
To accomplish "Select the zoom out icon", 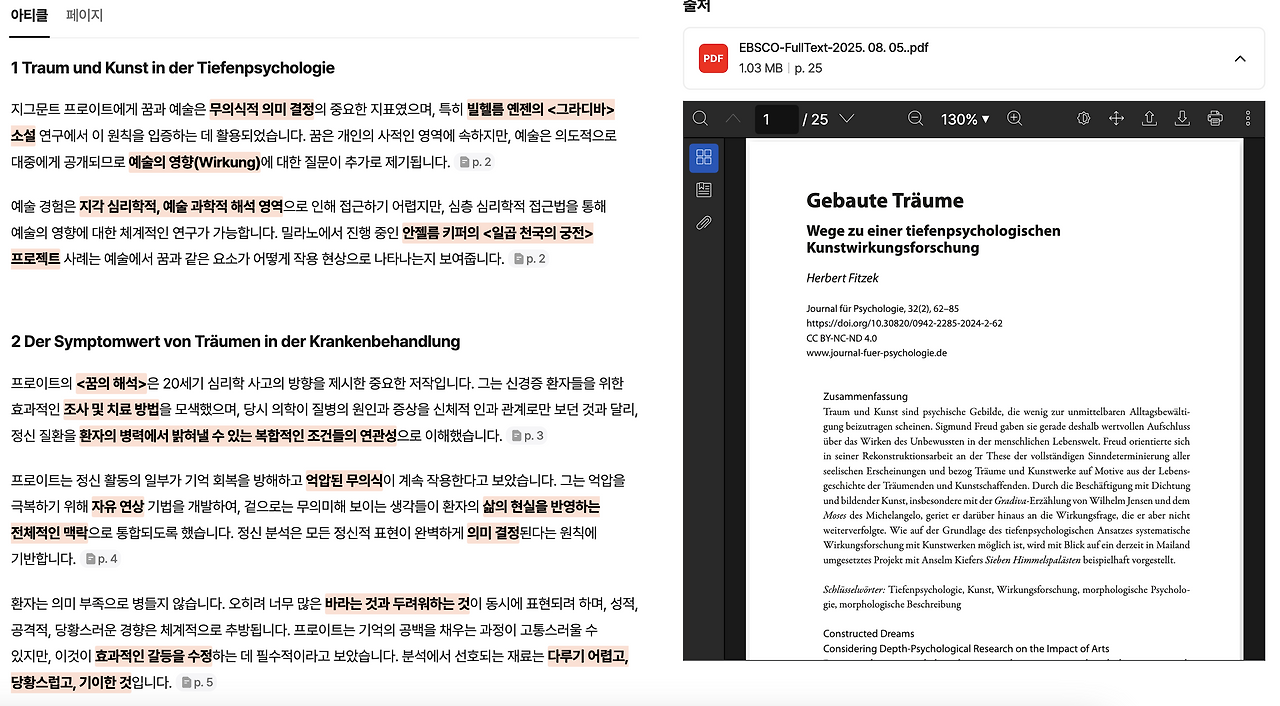I will [915, 118].
